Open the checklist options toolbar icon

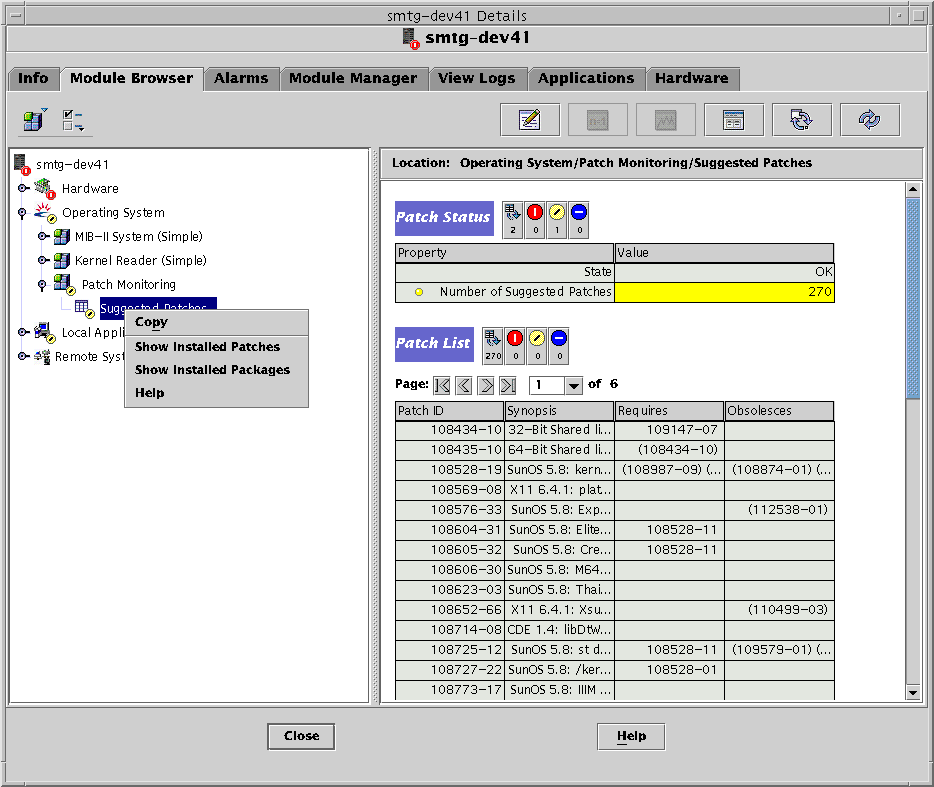coord(73,120)
